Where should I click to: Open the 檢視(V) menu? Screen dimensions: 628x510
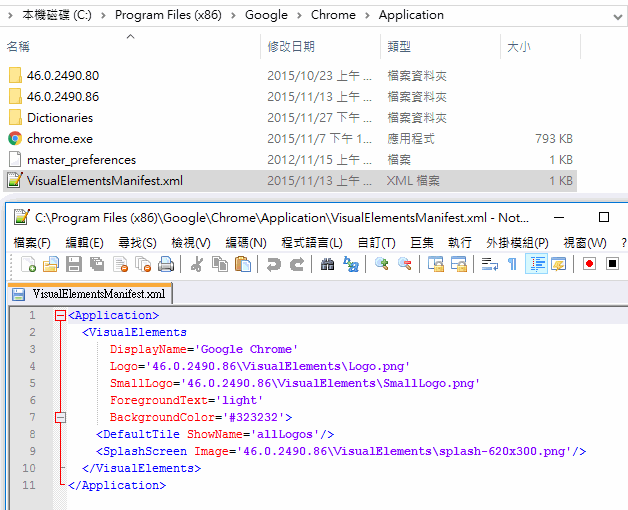[x=191, y=242]
